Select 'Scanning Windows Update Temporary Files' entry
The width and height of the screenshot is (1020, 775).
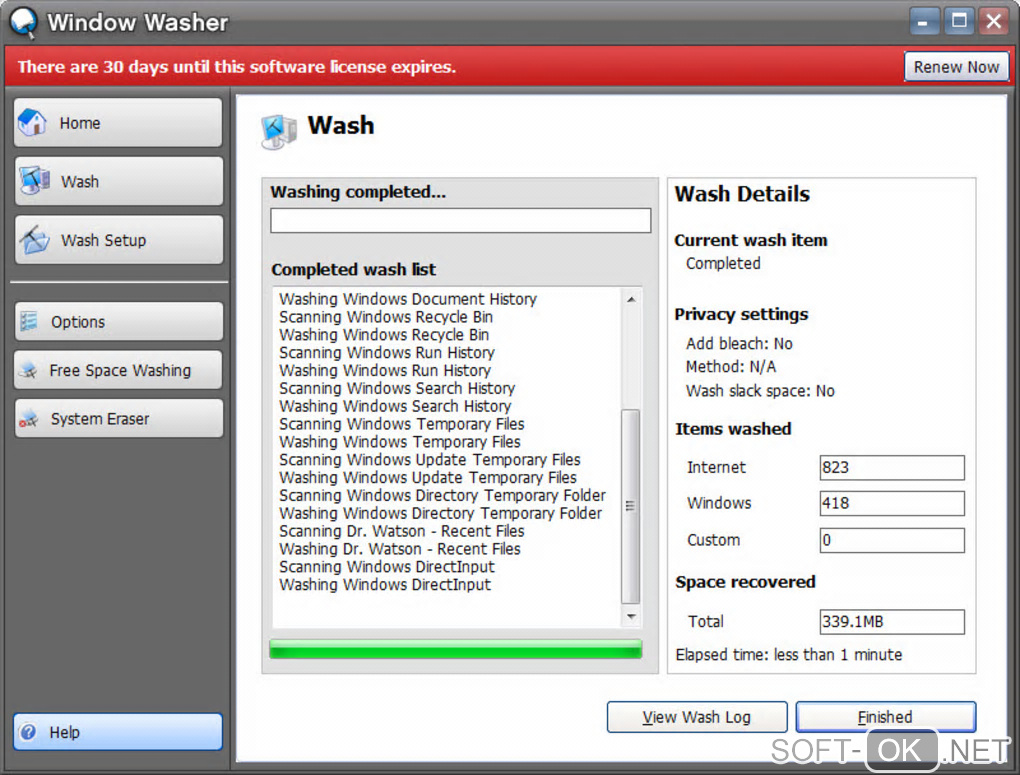point(430,460)
